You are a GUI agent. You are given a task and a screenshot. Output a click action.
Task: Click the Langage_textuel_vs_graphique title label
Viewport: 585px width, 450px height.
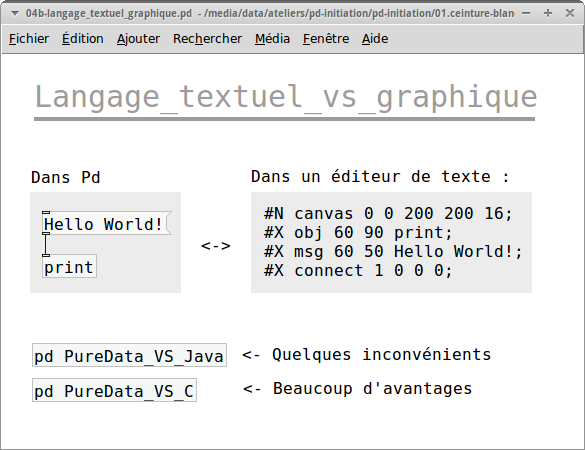coord(285,96)
